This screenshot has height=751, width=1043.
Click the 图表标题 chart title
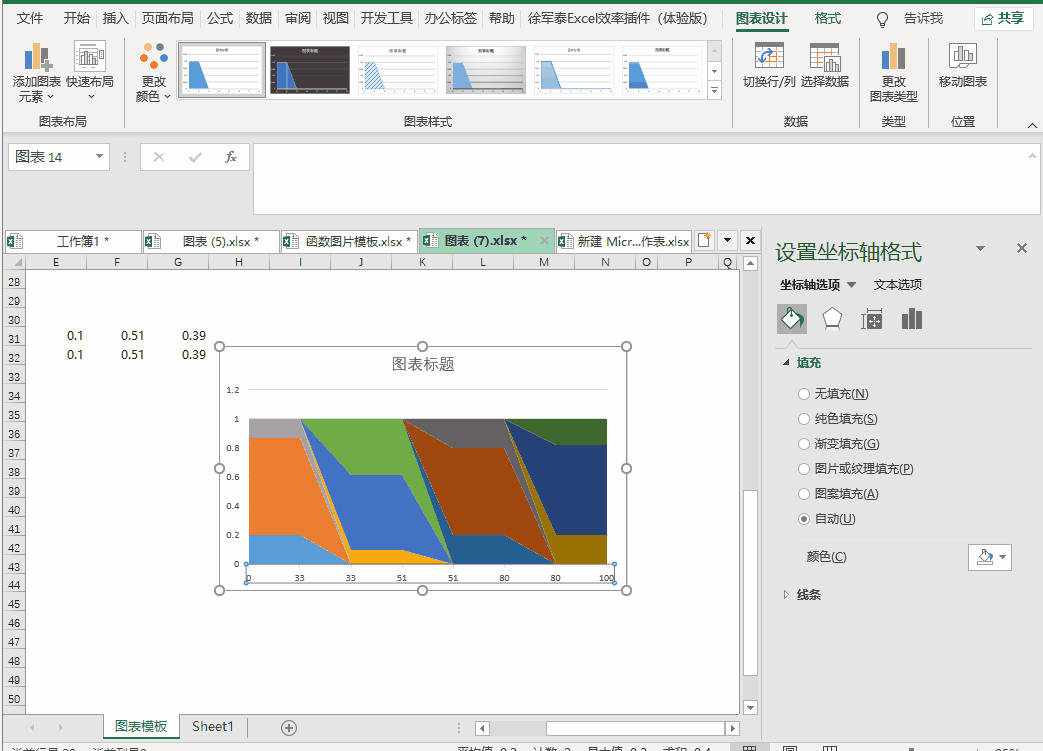423,364
